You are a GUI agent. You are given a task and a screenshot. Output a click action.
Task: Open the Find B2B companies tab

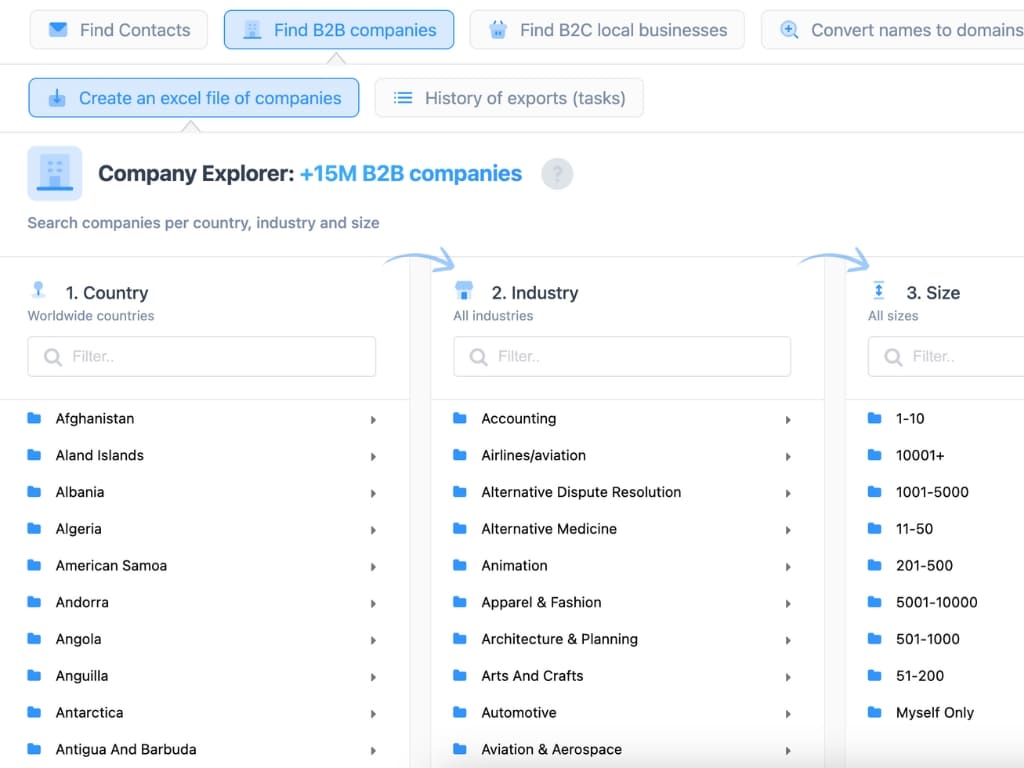tap(339, 30)
